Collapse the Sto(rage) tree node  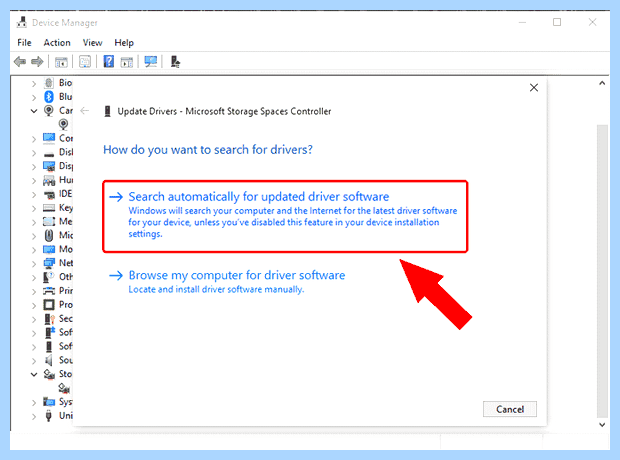tap(34, 374)
